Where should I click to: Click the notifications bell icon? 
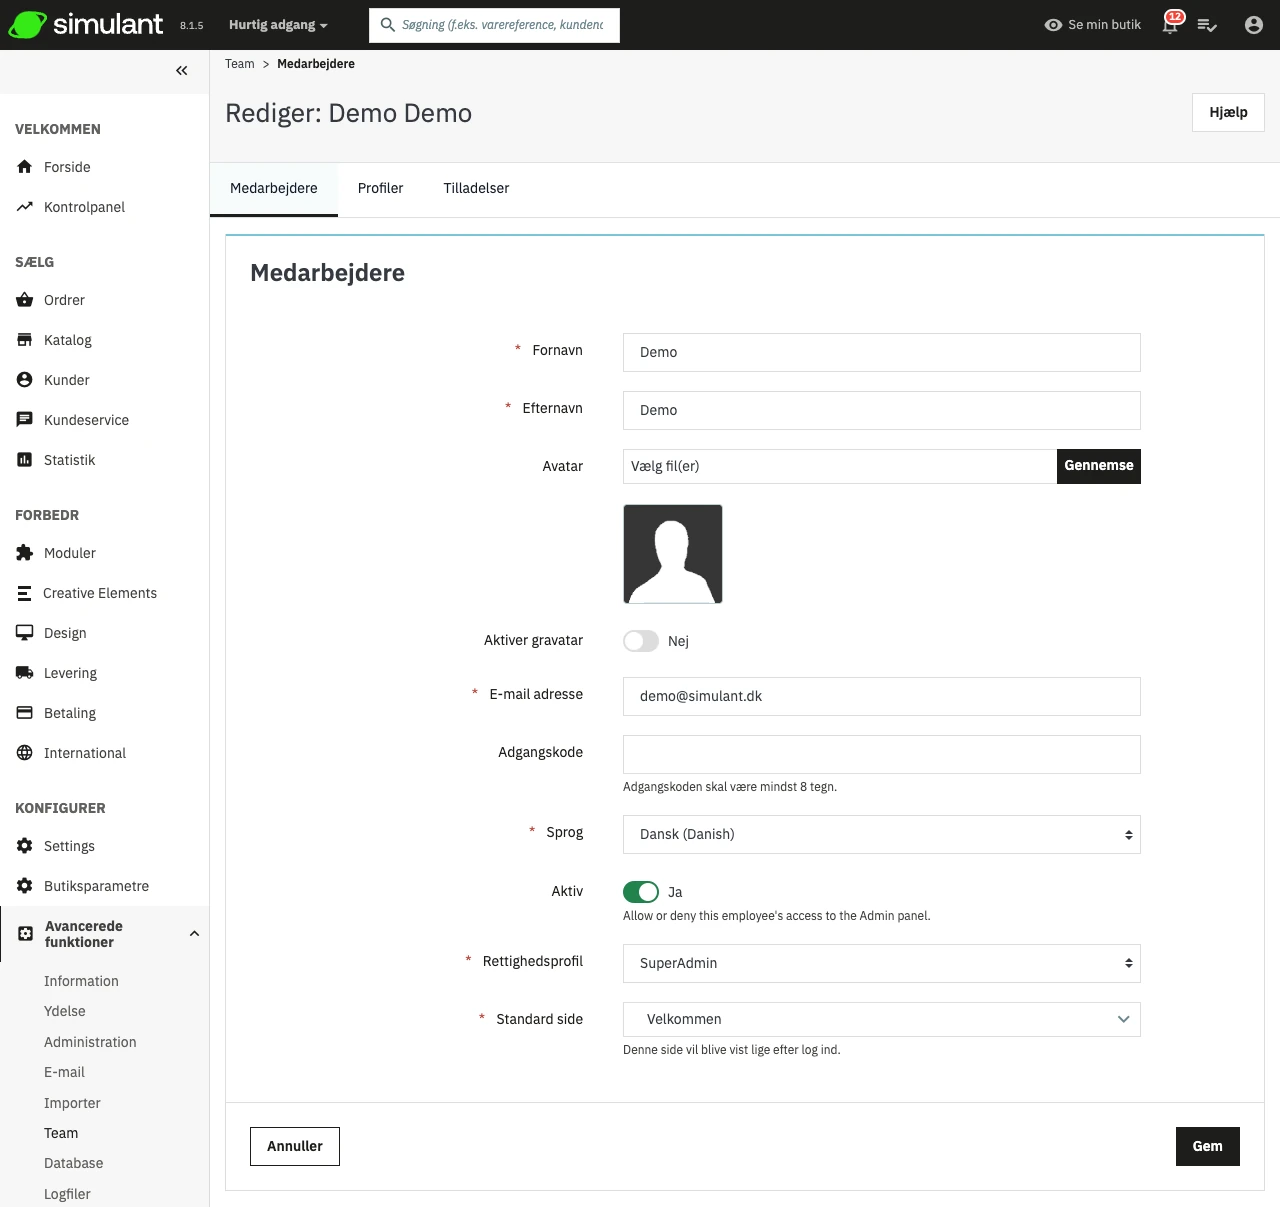[1170, 25]
